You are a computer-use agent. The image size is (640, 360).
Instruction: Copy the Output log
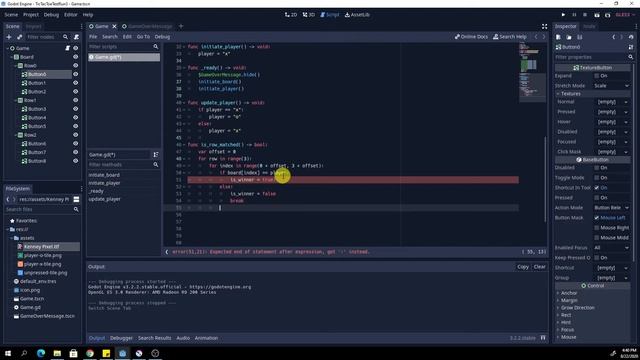coord(523,267)
